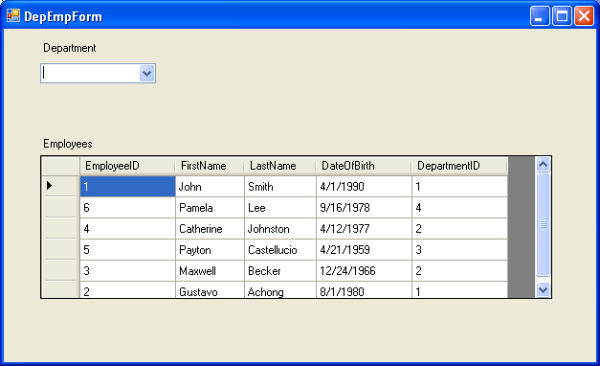Click the DateOfBirth column header

[364, 166]
